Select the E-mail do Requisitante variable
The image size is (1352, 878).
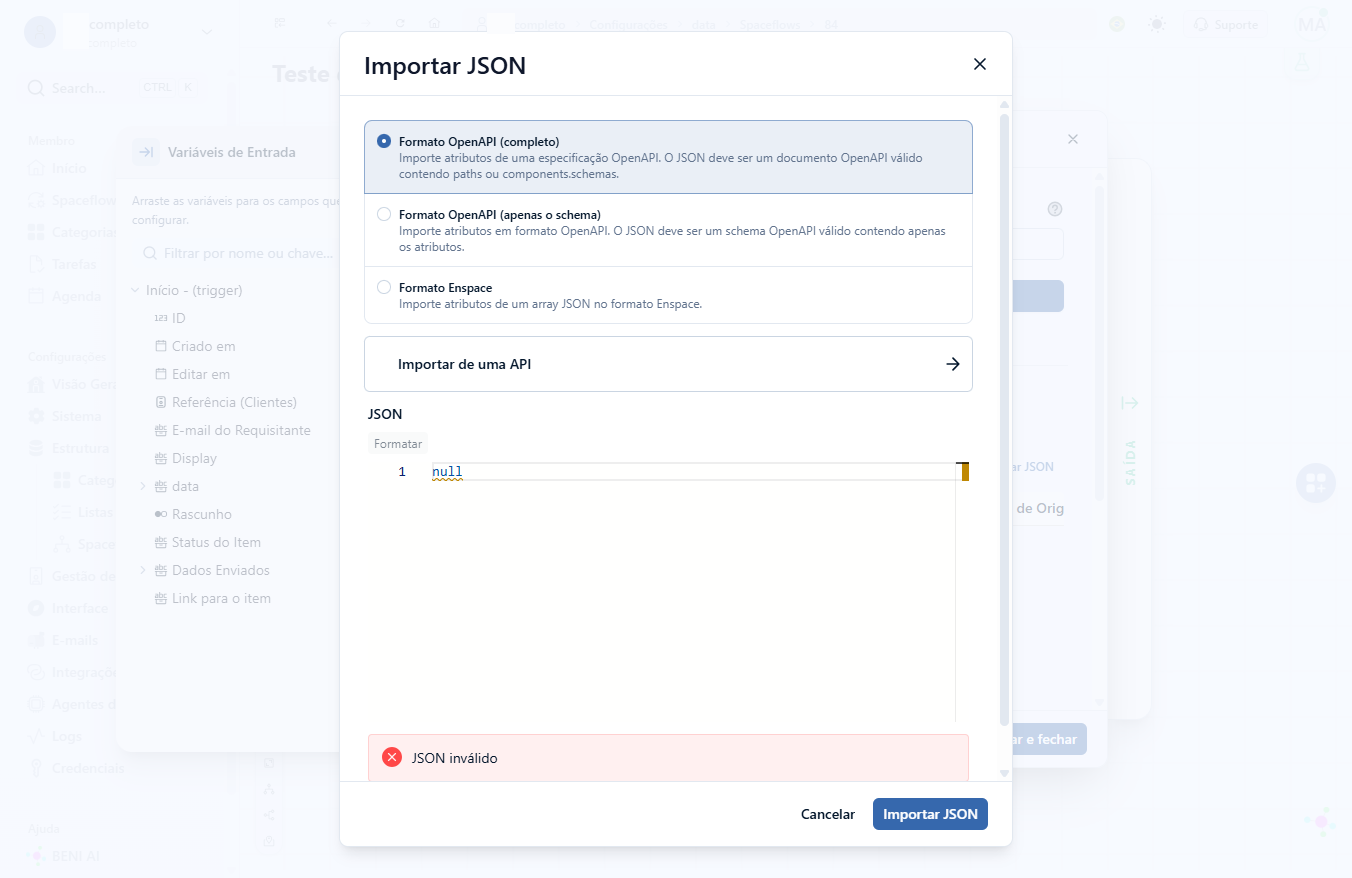pyautogui.click(x=232, y=430)
